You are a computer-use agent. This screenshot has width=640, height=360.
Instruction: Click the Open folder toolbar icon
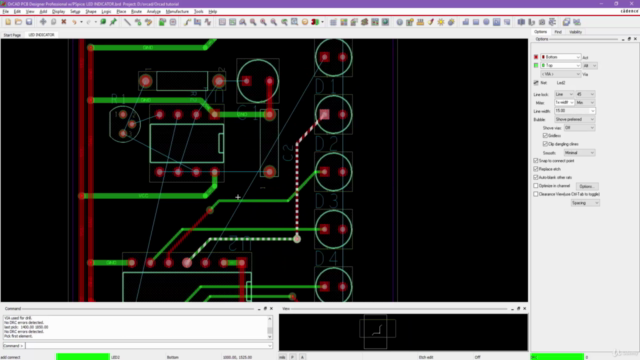[18, 22]
